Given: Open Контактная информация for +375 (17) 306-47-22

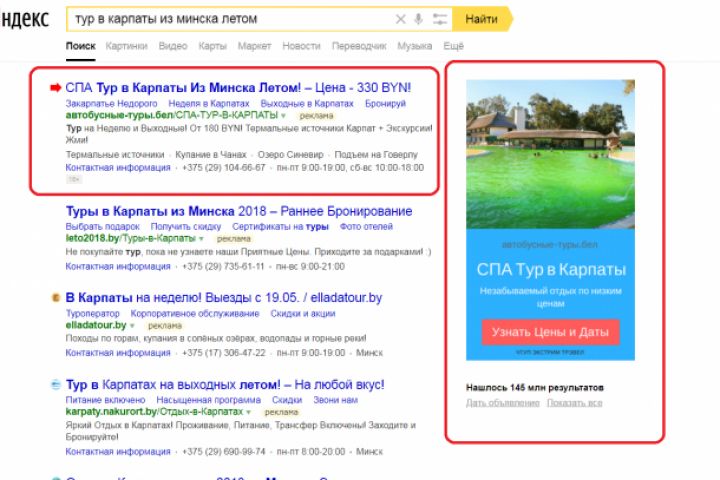Looking at the screenshot, I should point(118,353).
